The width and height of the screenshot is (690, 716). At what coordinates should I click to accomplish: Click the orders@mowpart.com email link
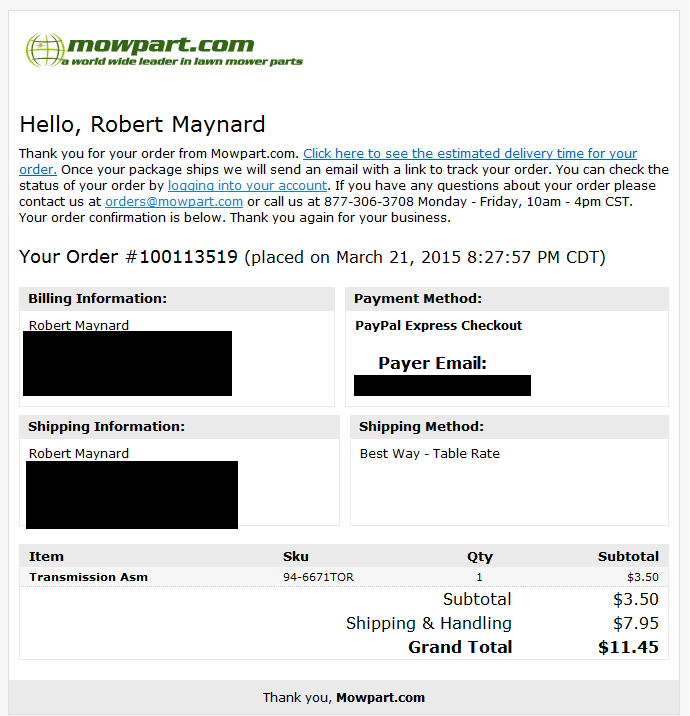pyautogui.click(x=174, y=201)
